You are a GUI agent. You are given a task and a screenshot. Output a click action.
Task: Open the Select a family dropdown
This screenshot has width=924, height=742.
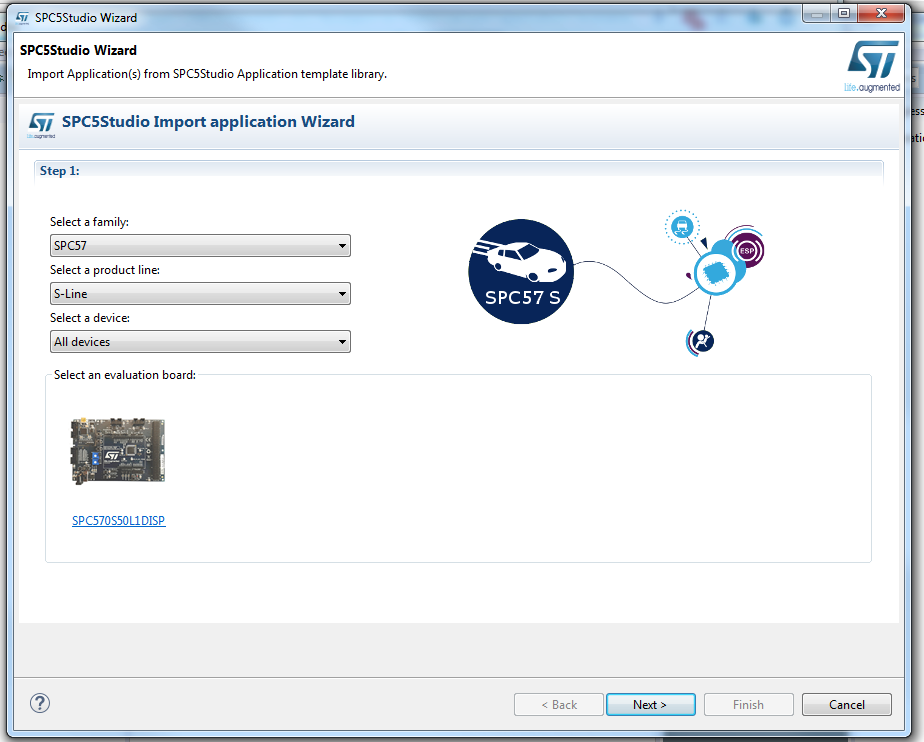coord(200,246)
